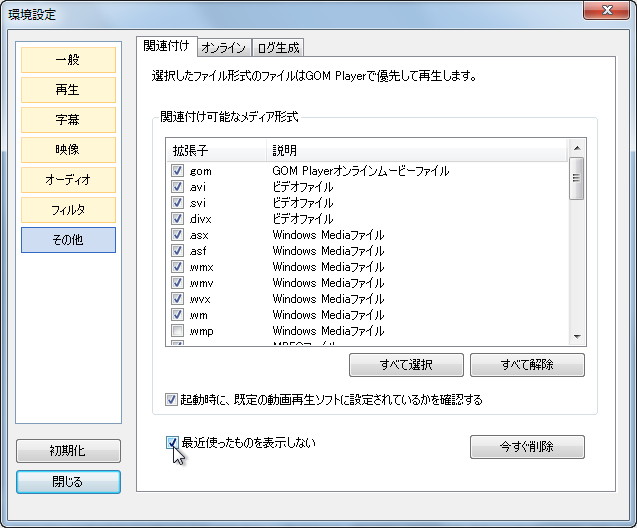
Task: Uncheck the .wm extension checkbox
Action: pyautogui.click(x=177, y=314)
